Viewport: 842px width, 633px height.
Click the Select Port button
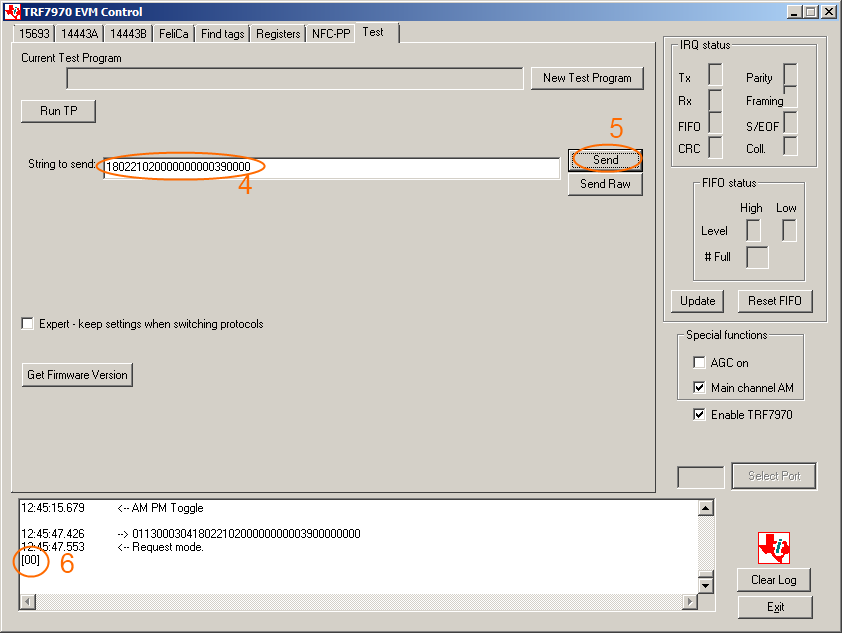point(774,476)
